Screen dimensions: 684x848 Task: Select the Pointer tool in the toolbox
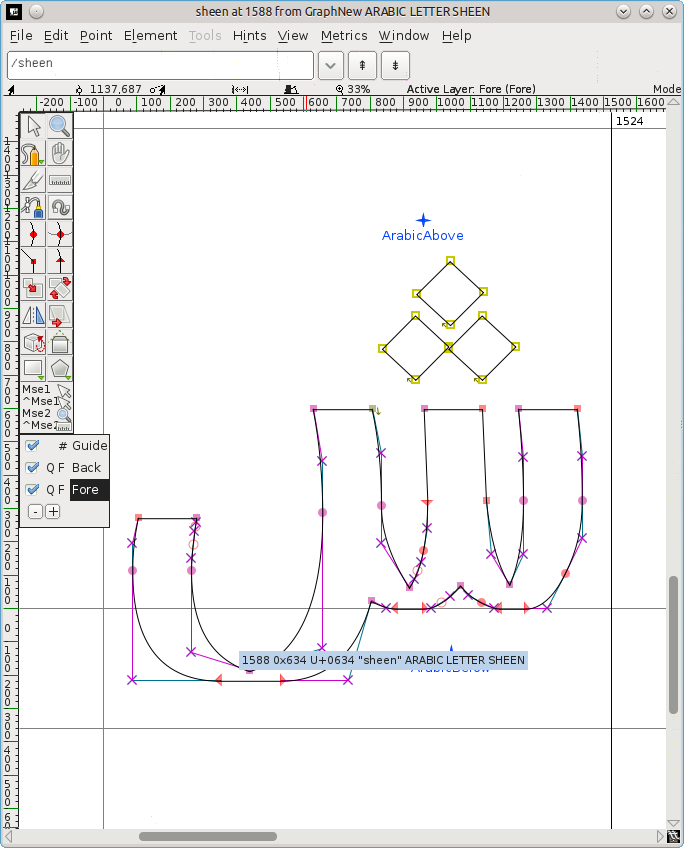[x=34, y=126]
